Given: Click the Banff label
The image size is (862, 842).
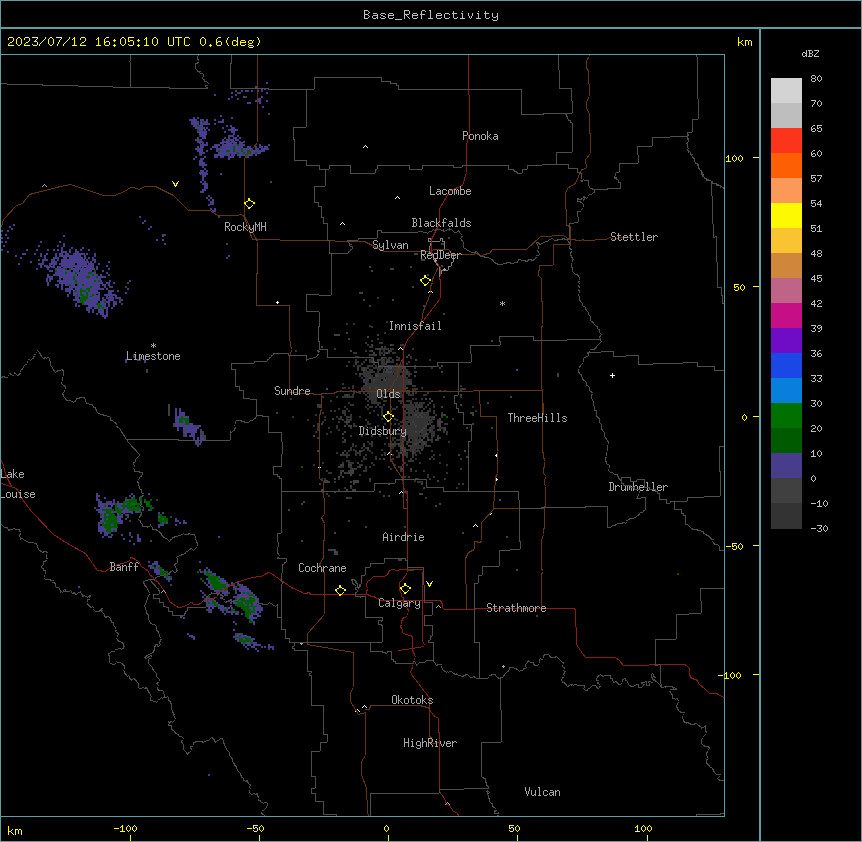Looking at the screenshot, I should click(x=124, y=567).
